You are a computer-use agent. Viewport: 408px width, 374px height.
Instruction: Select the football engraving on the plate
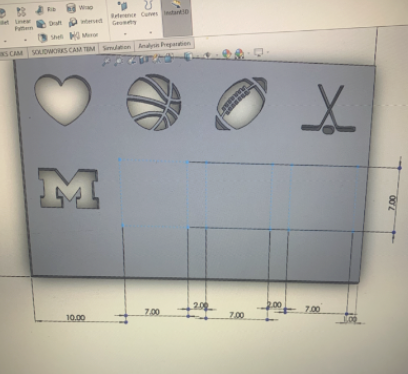coord(241,104)
